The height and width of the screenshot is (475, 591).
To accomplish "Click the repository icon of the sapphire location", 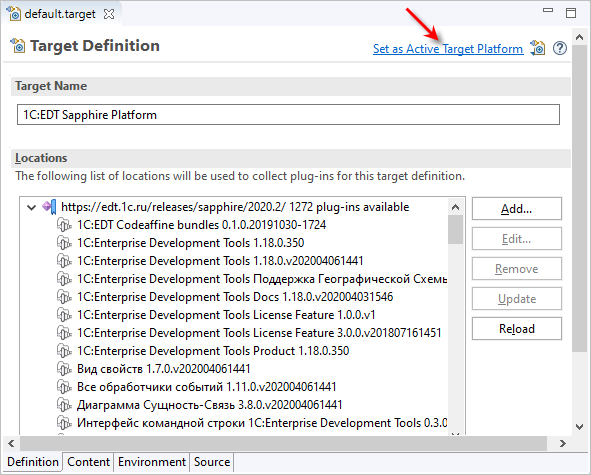I will [49, 207].
